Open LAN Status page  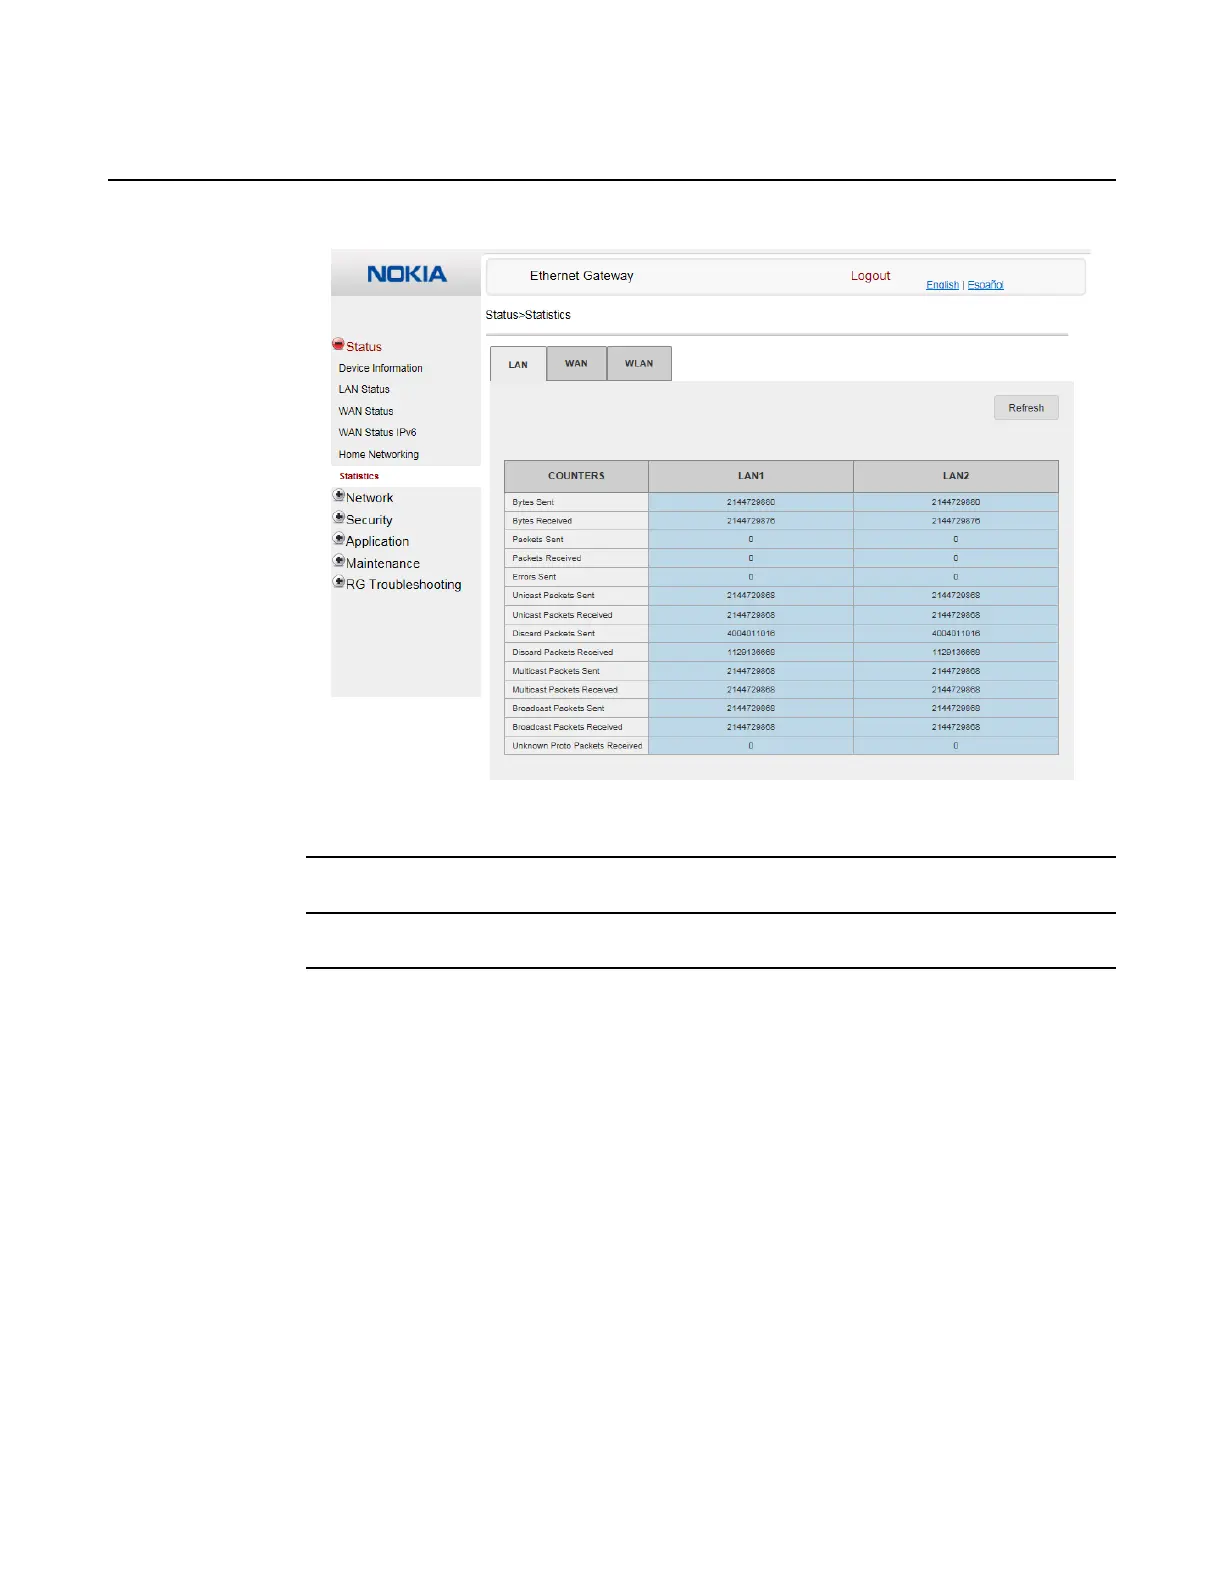(x=364, y=389)
